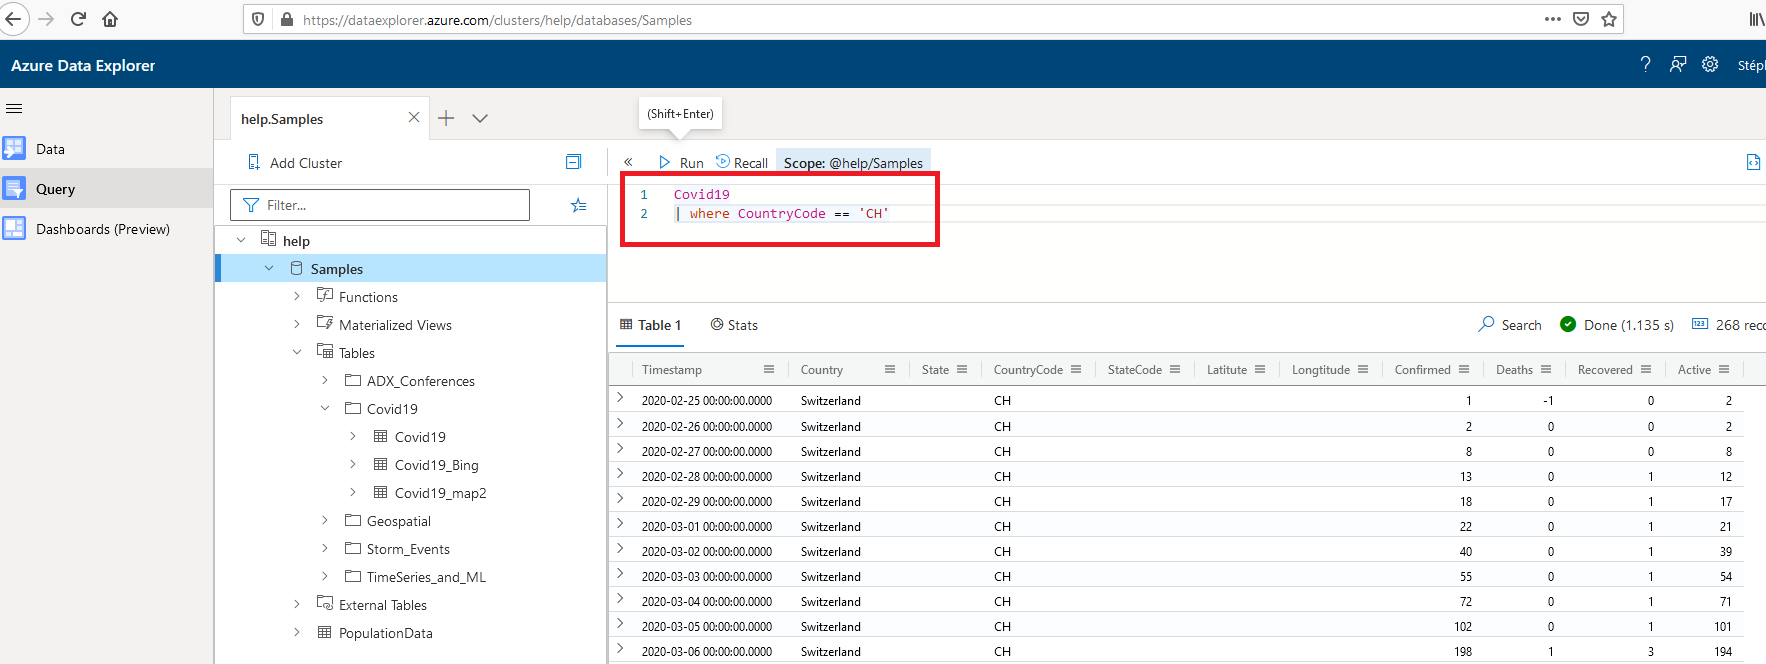Open Confirmed column menu icon
Image resolution: width=1766 pixels, height=664 pixels.
(x=1464, y=369)
